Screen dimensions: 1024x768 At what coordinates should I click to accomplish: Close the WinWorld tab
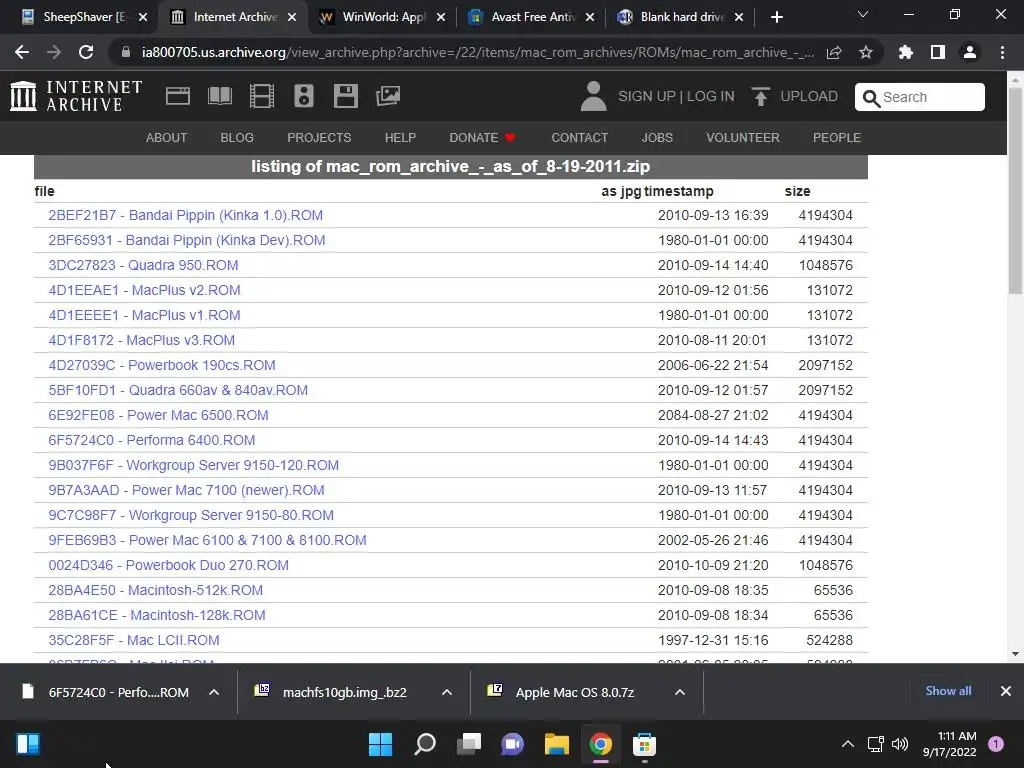441,18
